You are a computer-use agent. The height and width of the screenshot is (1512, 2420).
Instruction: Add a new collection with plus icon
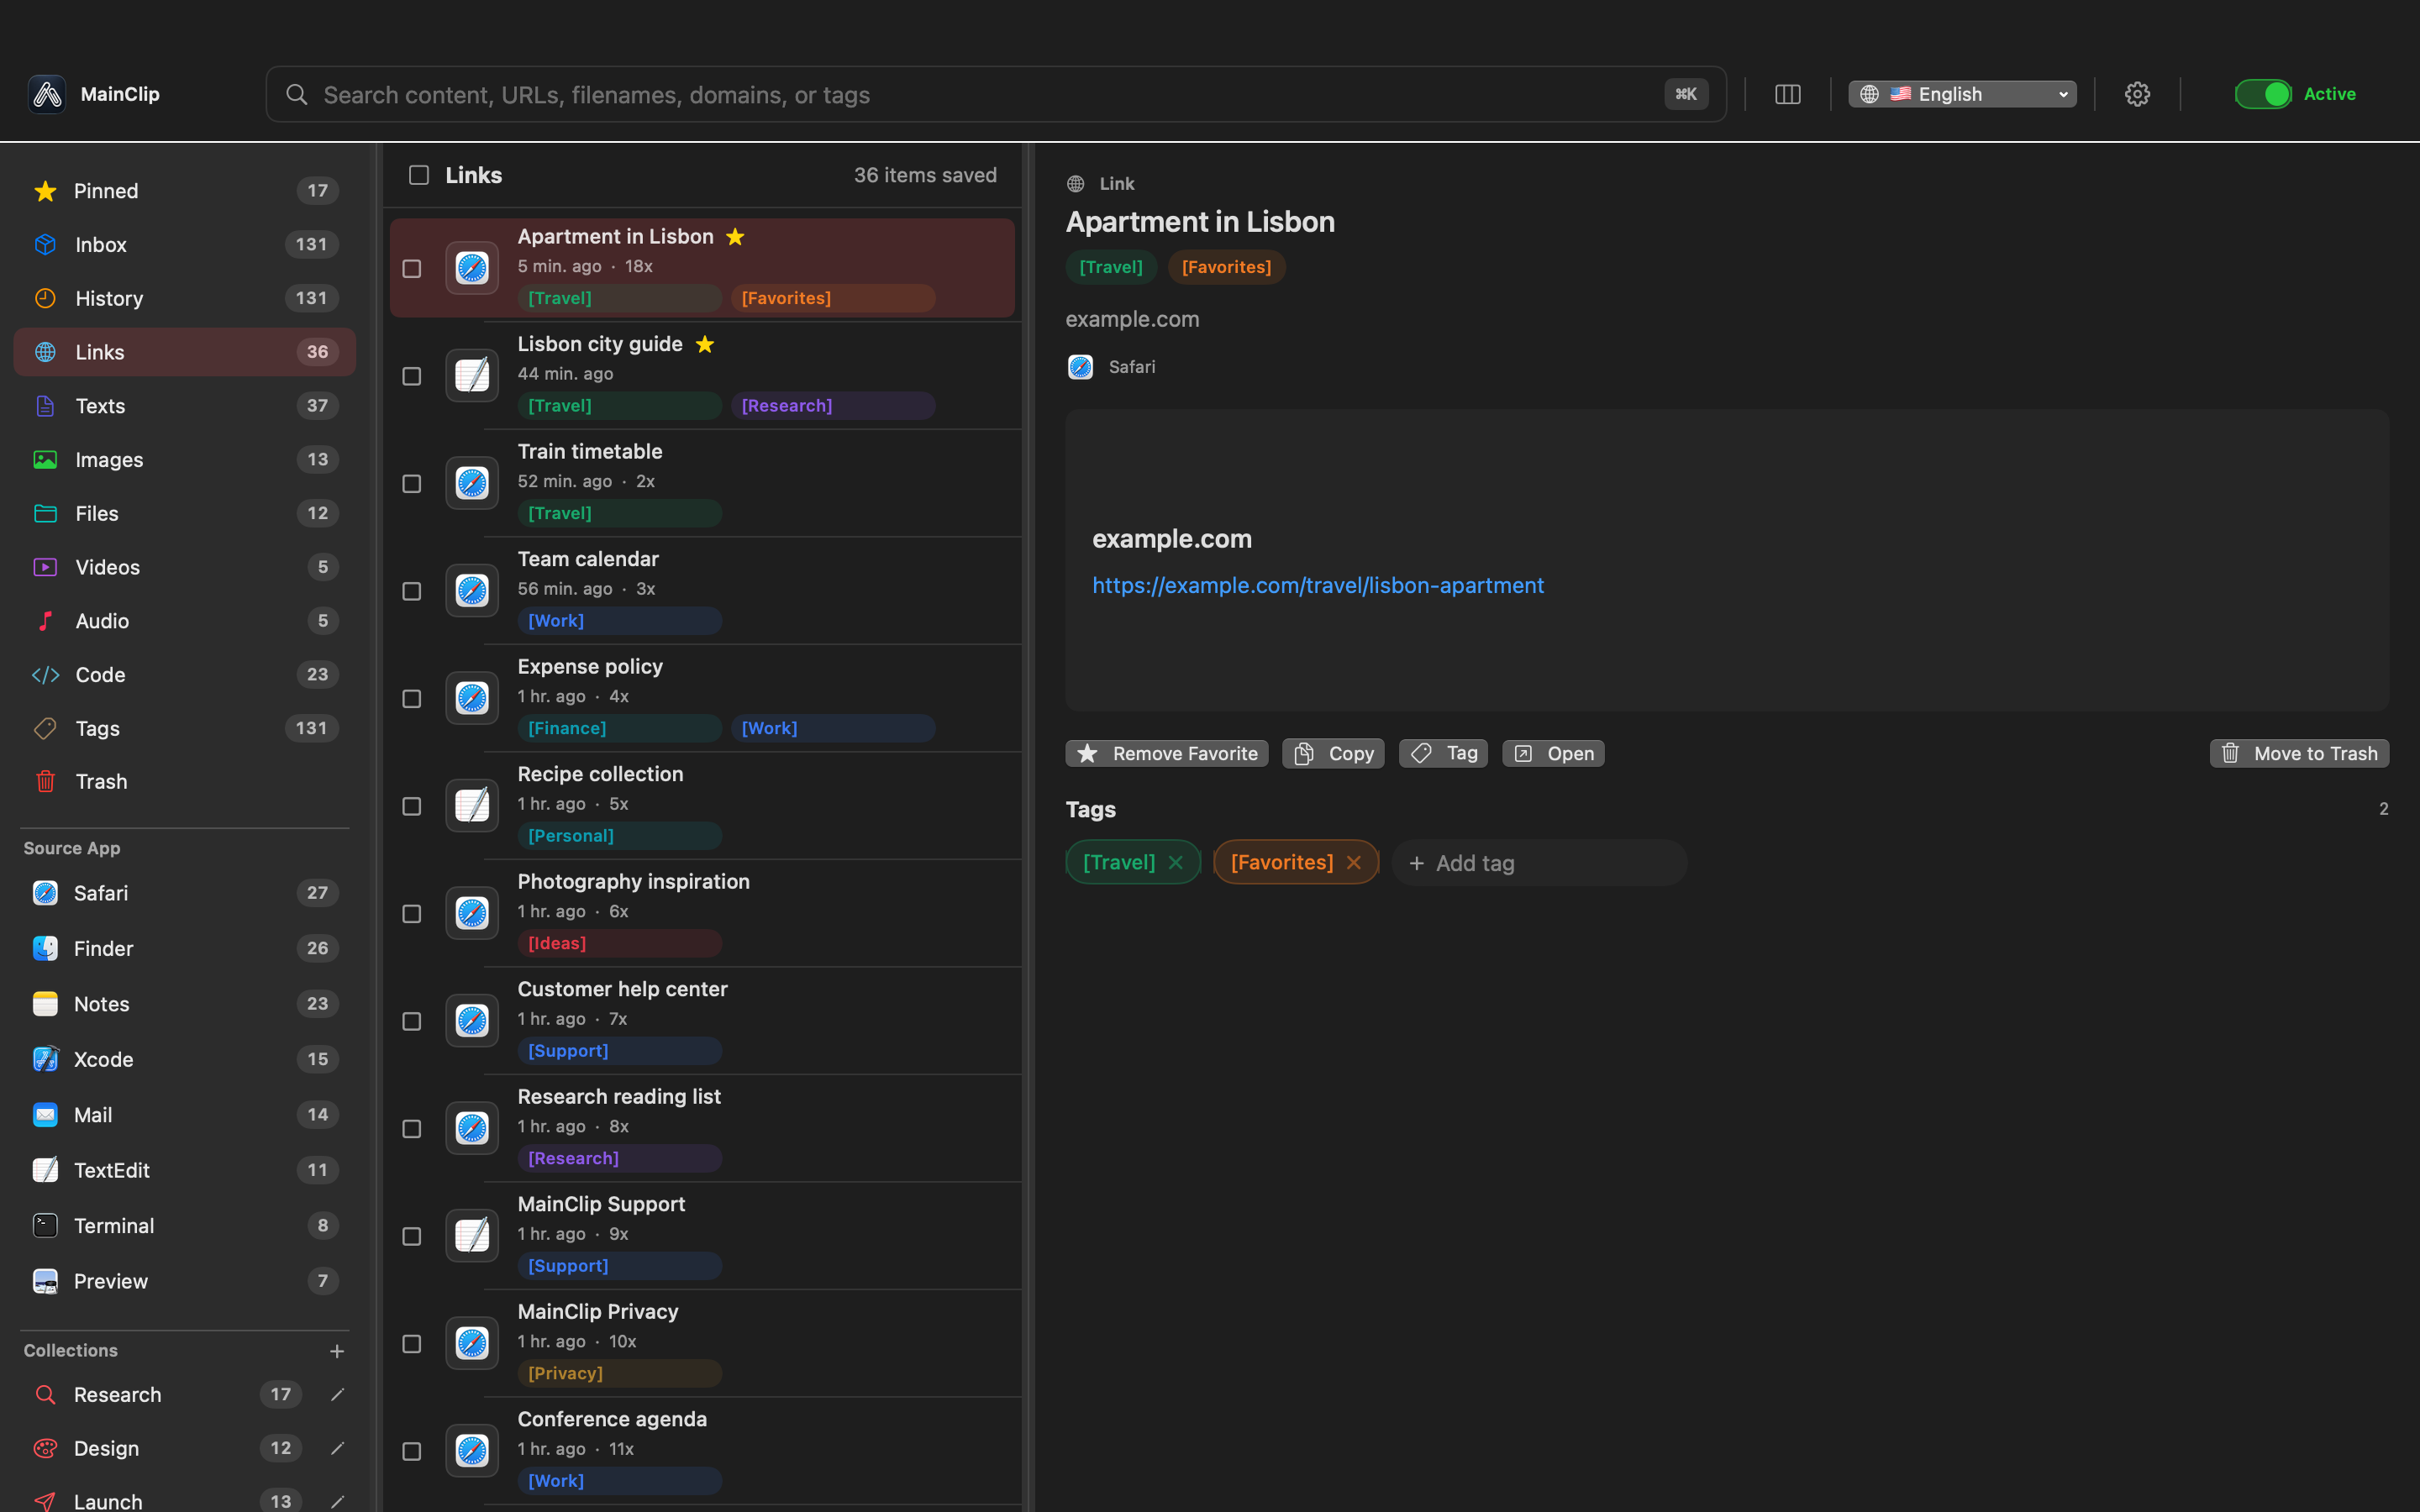coord(337,1351)
